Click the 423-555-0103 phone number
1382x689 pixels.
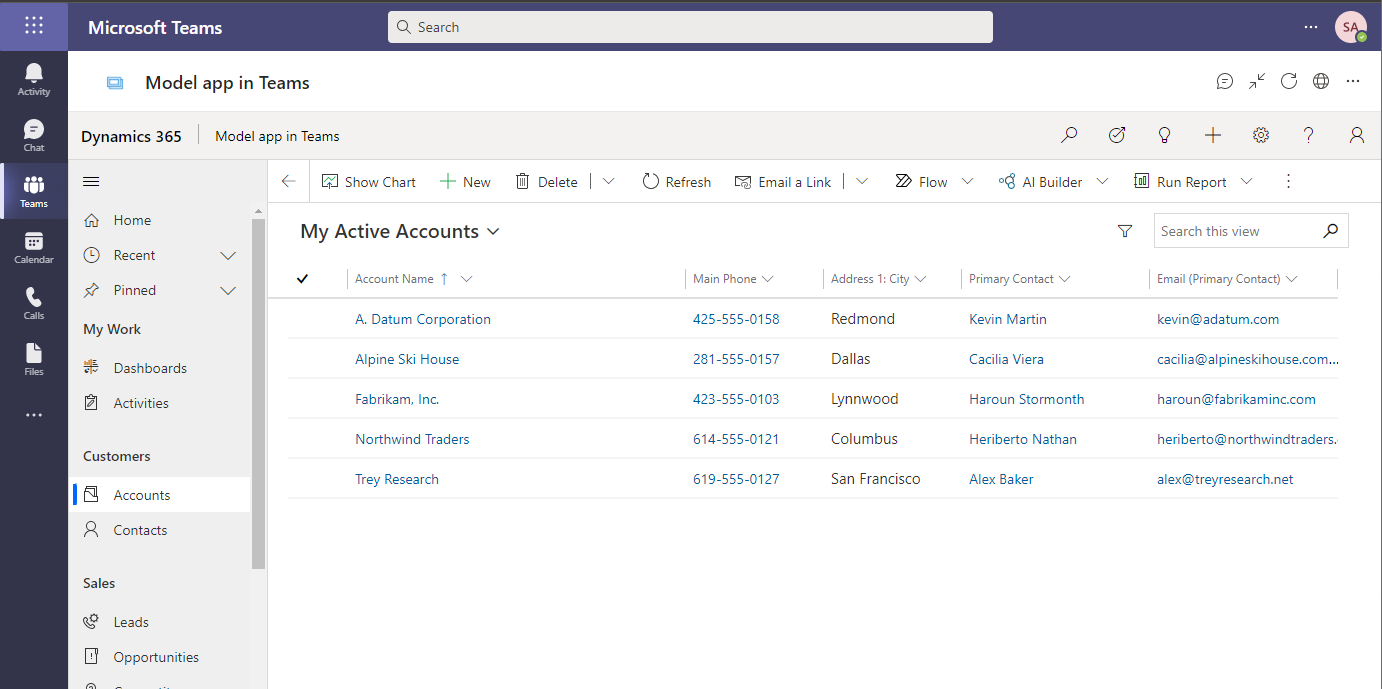tap(736, 399)
